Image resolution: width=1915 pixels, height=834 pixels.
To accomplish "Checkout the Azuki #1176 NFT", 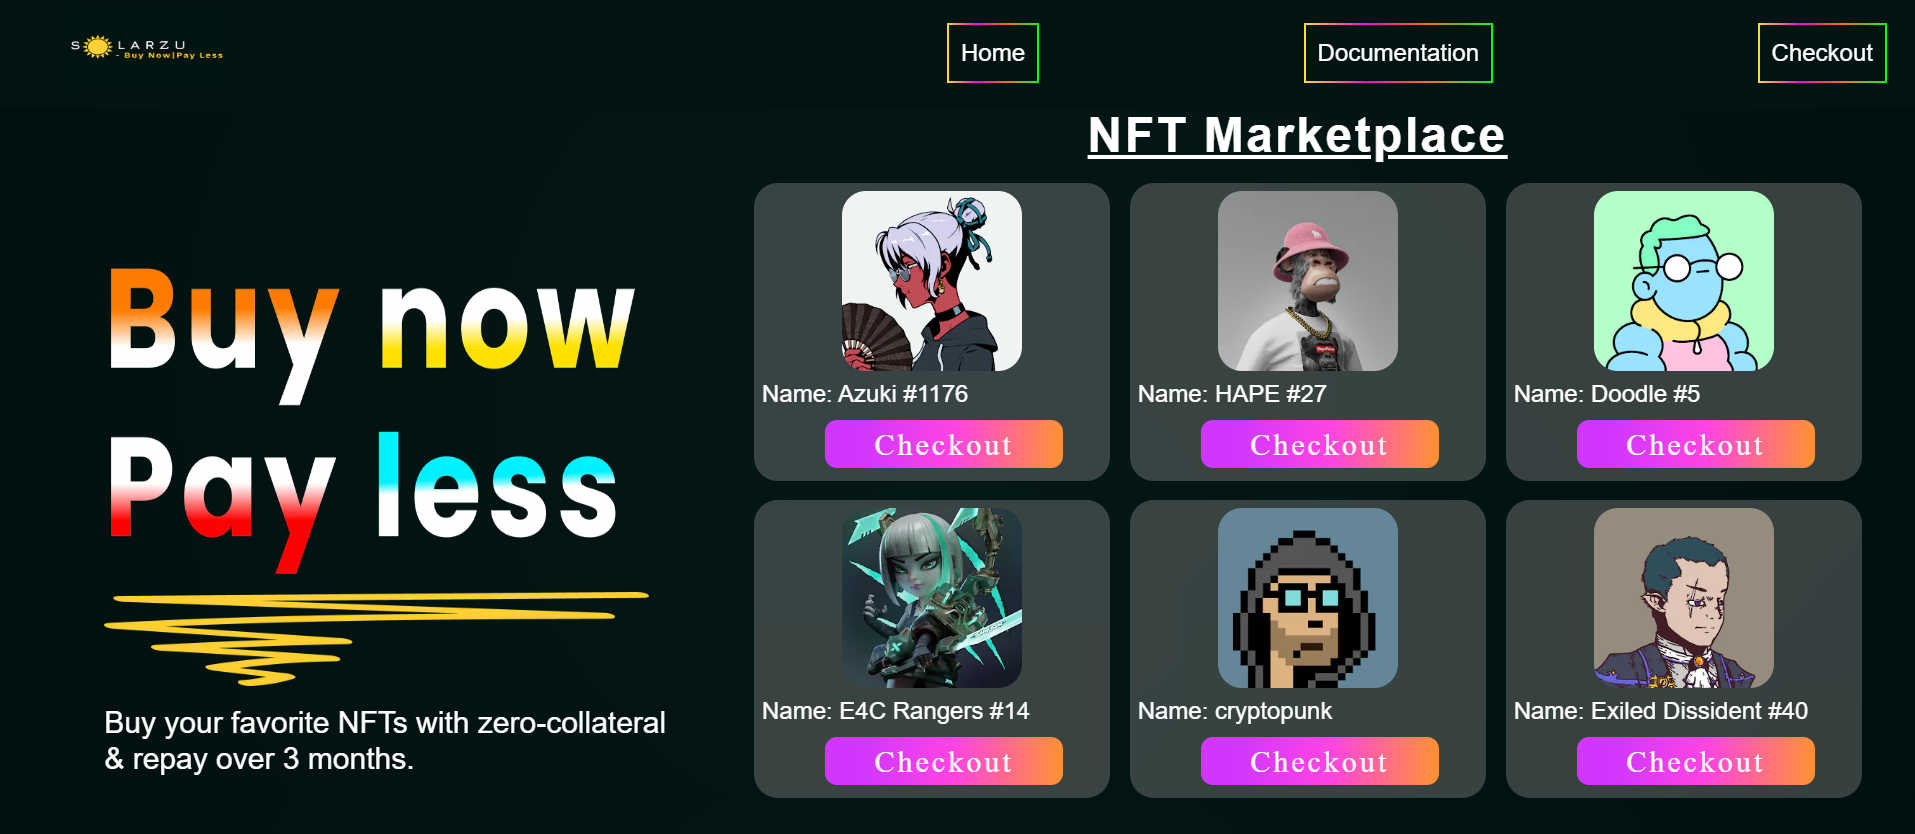I will click(x=944, y=444).
